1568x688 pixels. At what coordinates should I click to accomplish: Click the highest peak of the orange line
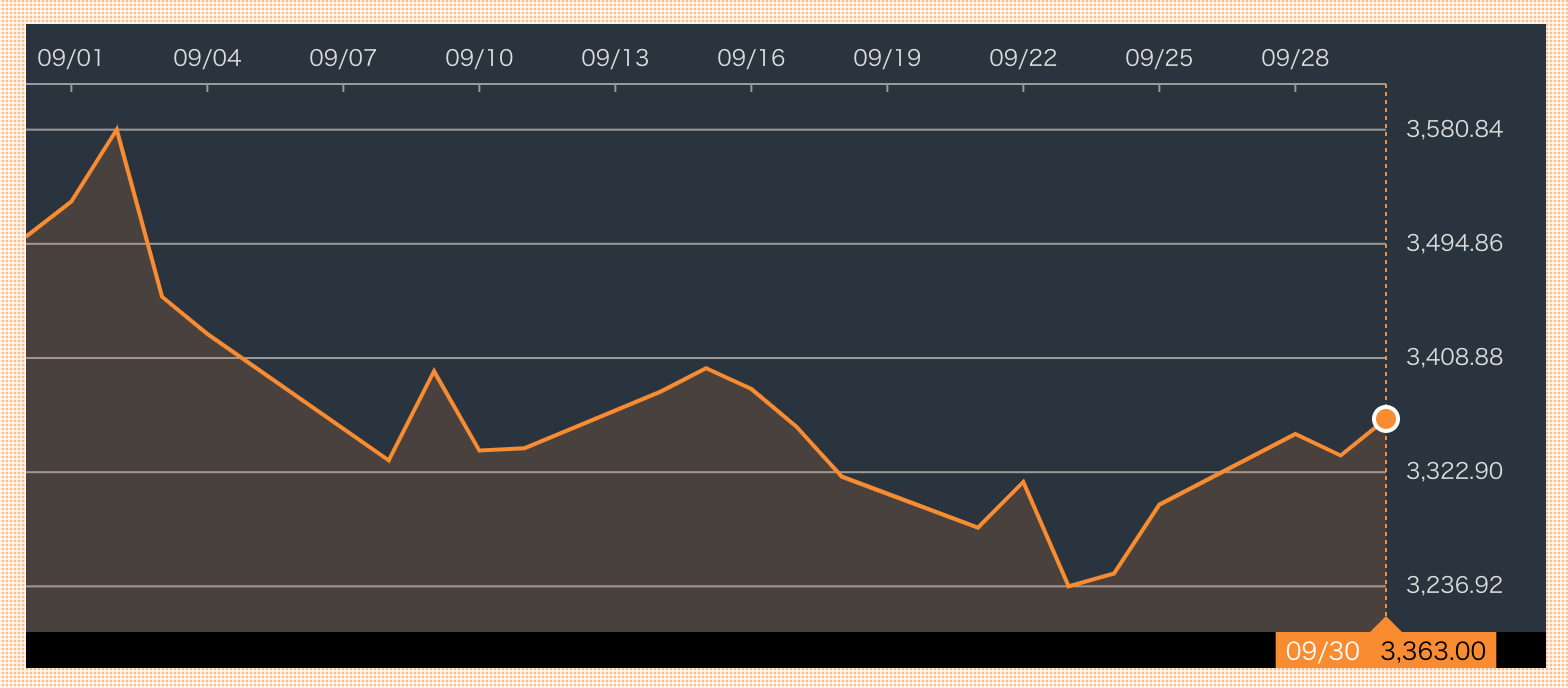click(117, 129)
